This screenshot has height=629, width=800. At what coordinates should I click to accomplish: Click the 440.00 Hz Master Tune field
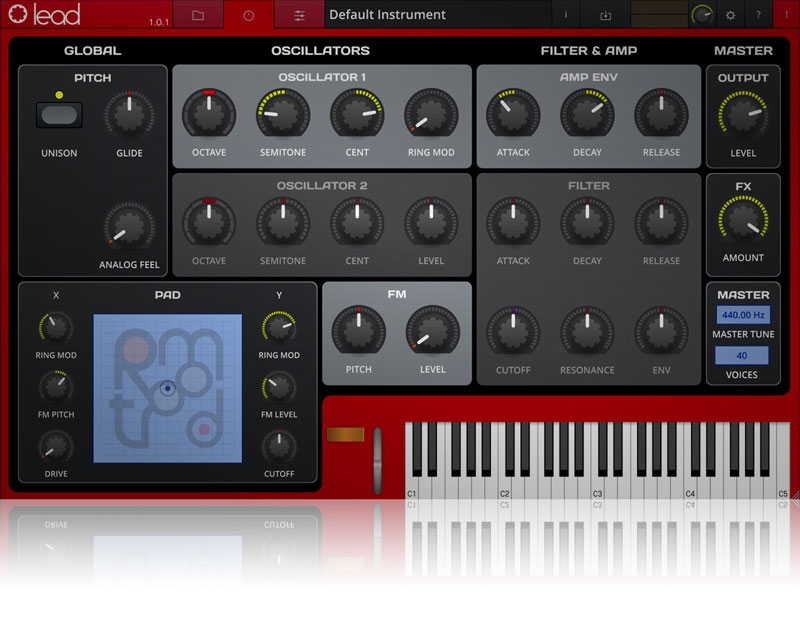click(x=743, y=315)
